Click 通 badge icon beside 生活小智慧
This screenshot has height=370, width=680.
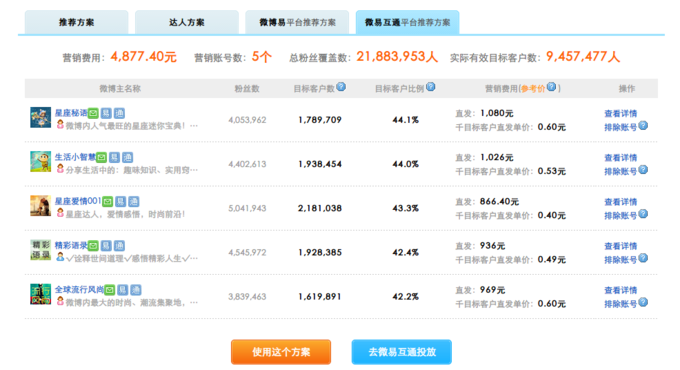pyautogui.click(x=128, y=157)
